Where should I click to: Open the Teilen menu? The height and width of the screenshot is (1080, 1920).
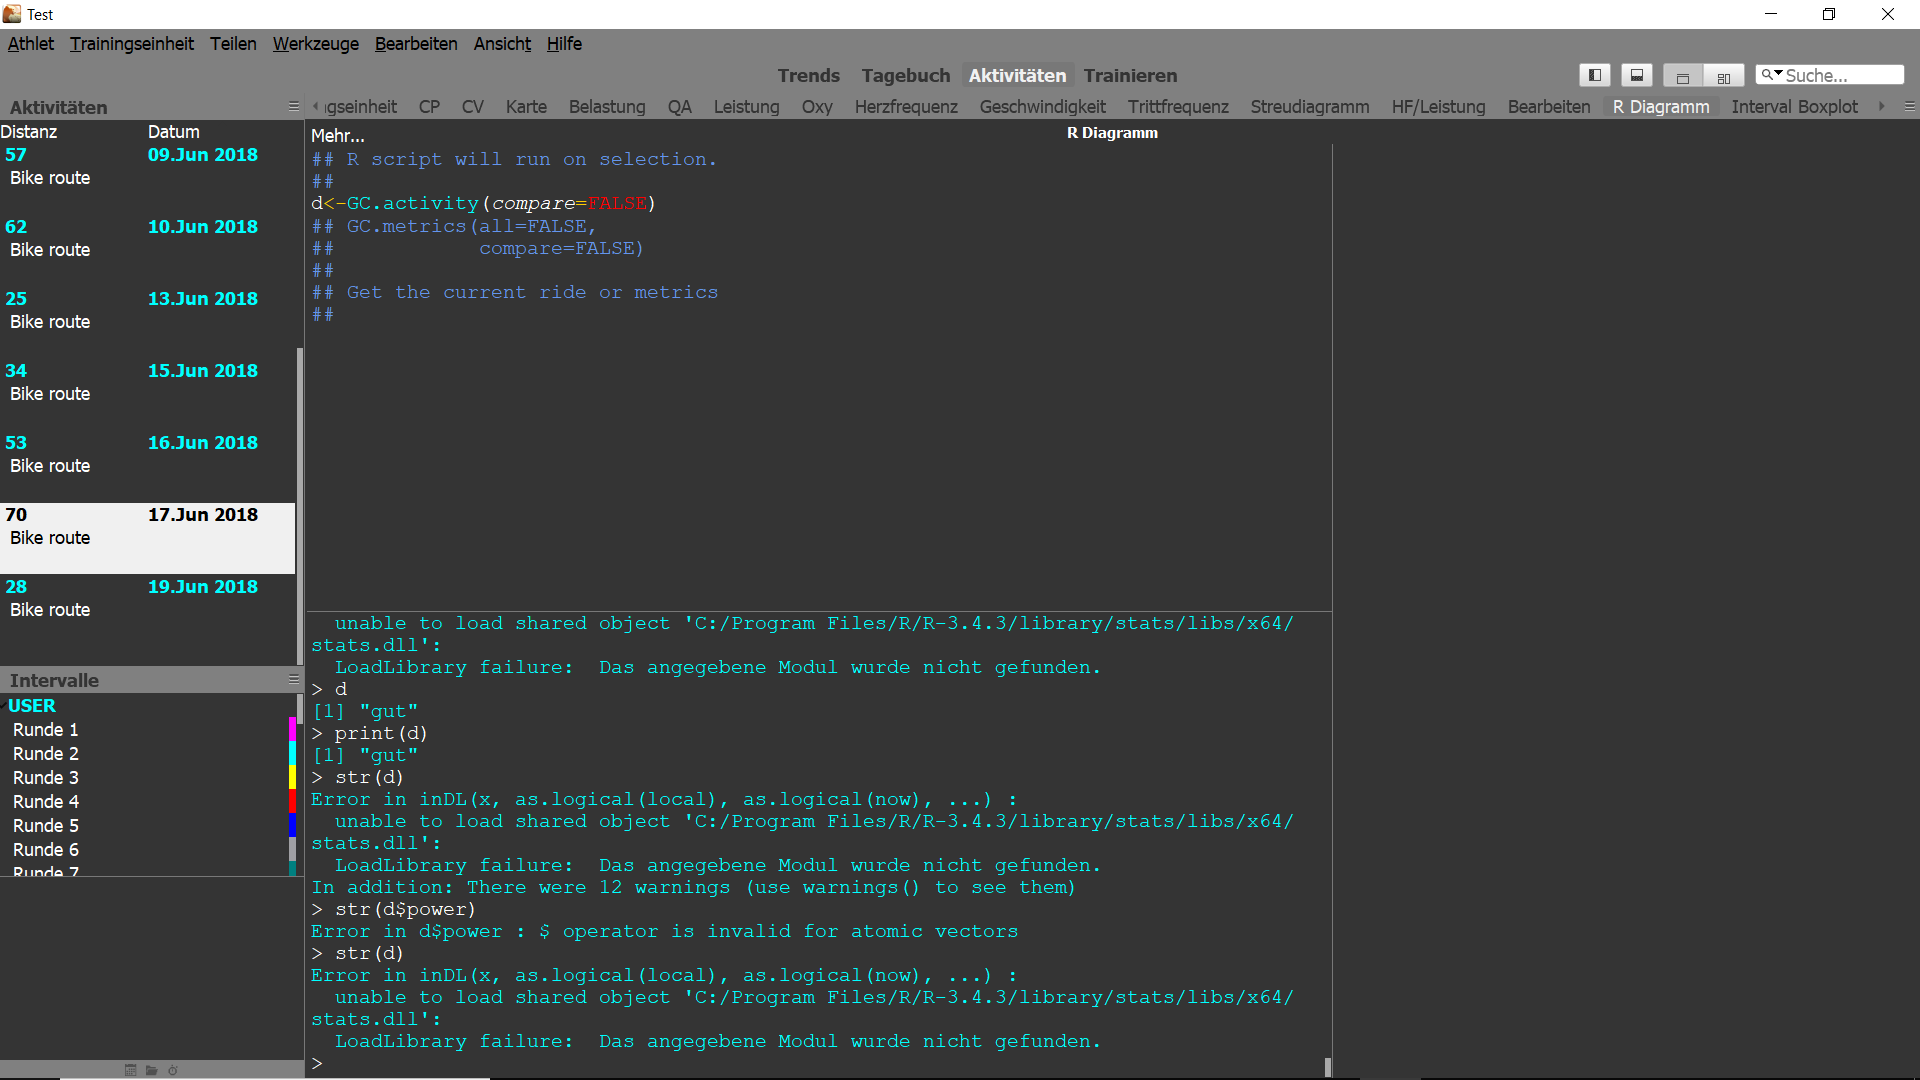click(233, 44)
